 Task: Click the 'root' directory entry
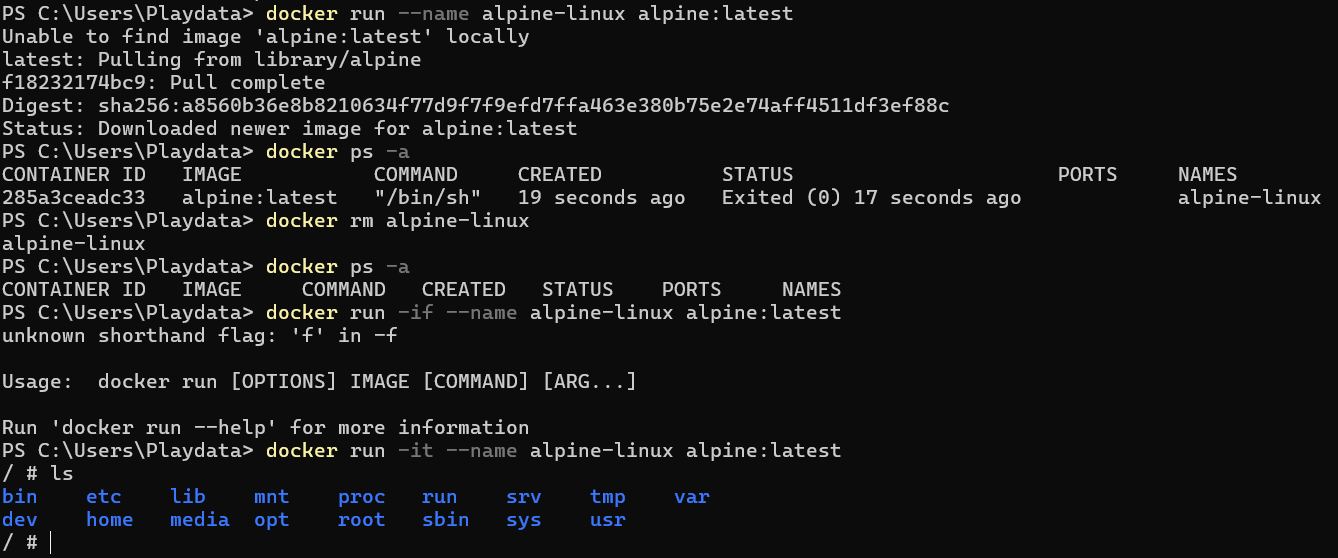(362, 520)
